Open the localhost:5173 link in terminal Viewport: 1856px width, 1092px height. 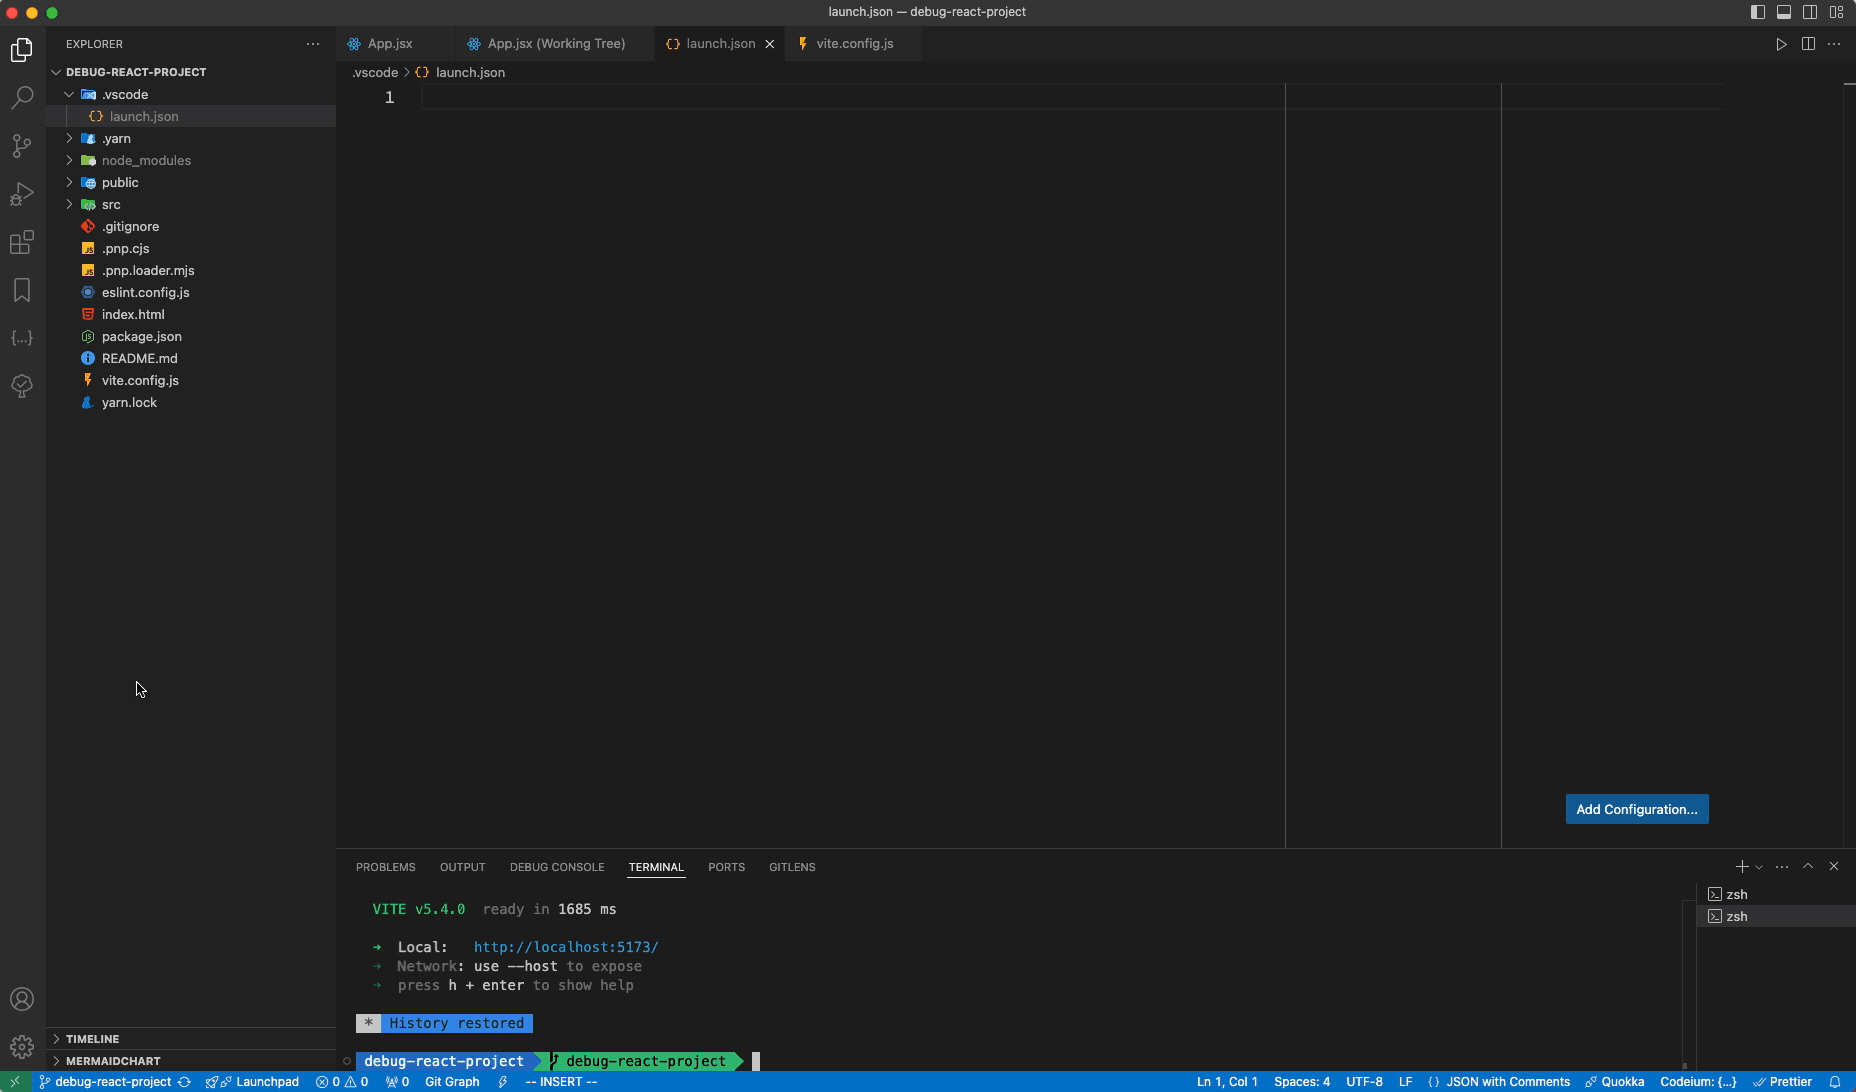coord(565,946)
